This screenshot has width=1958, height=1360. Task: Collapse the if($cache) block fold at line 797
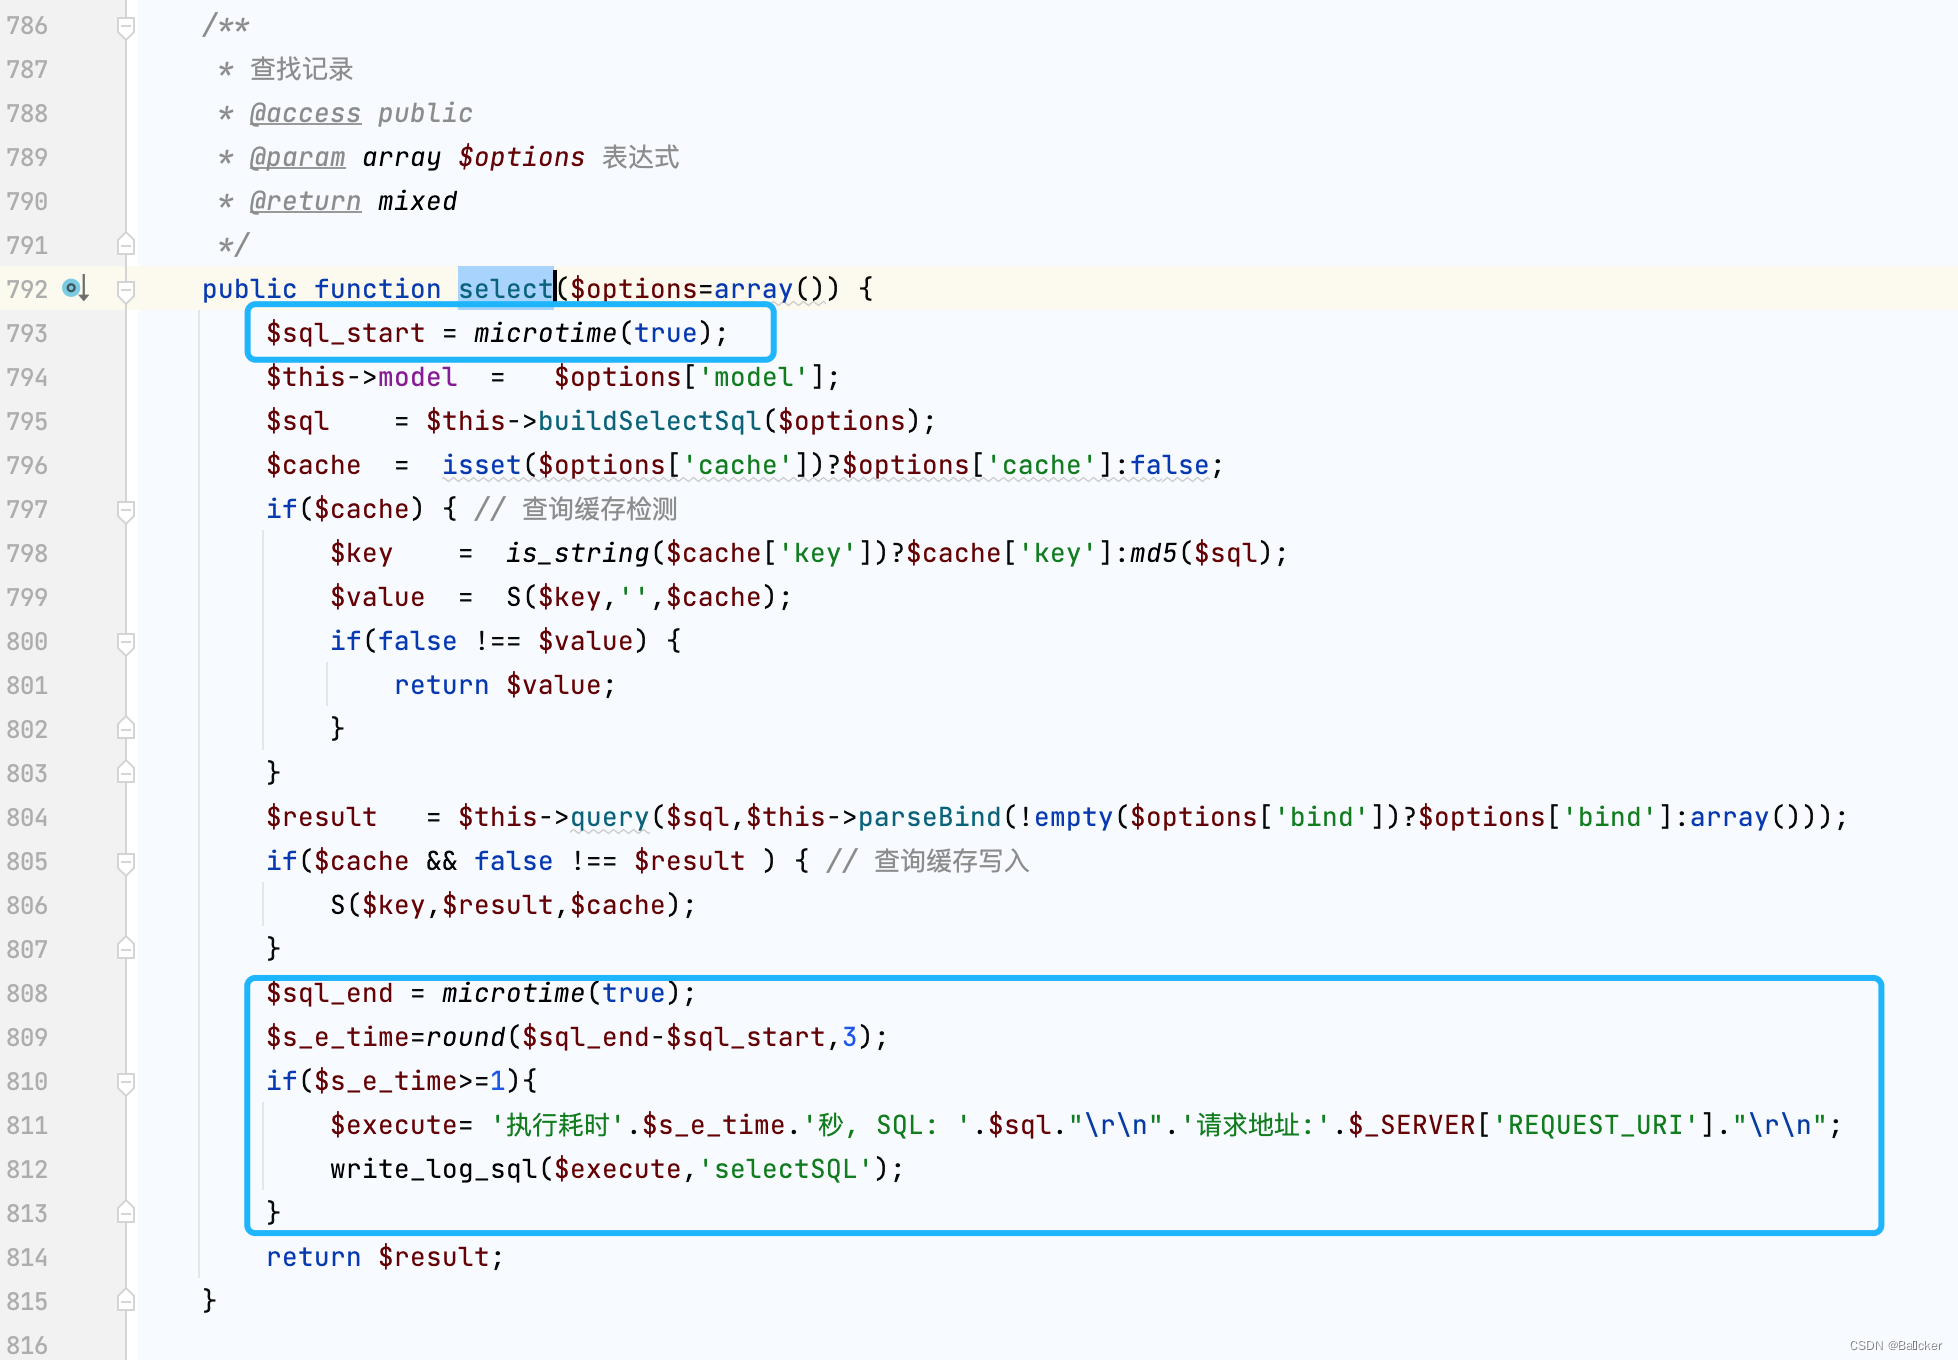pyautogui.click(x=126, y=509)
